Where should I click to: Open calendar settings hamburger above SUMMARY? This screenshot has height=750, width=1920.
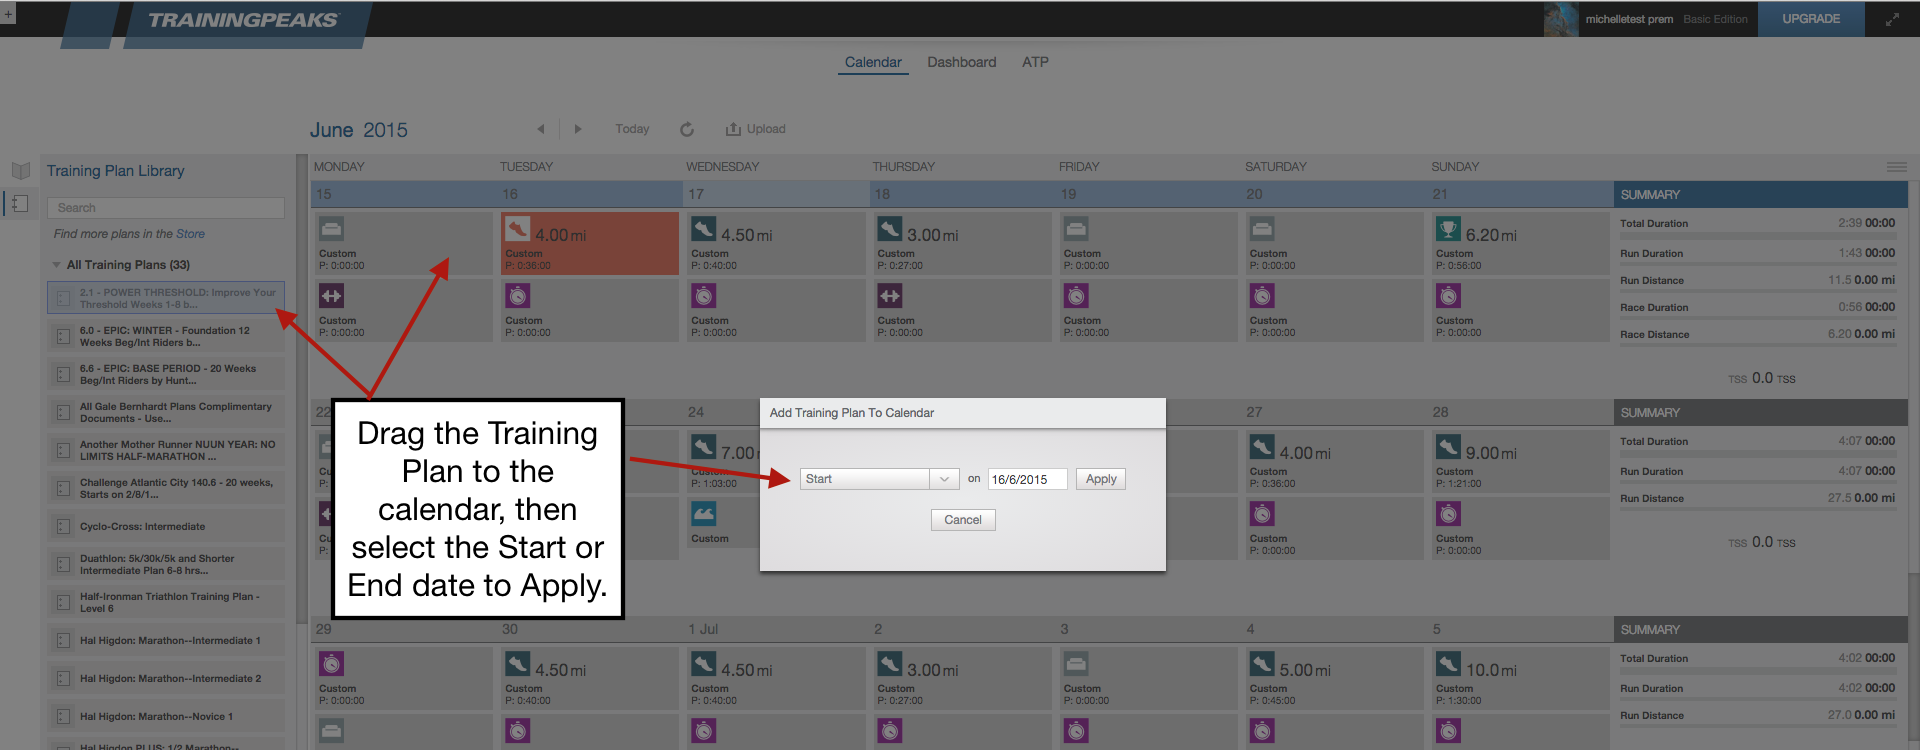click(x=1896, y=167)
